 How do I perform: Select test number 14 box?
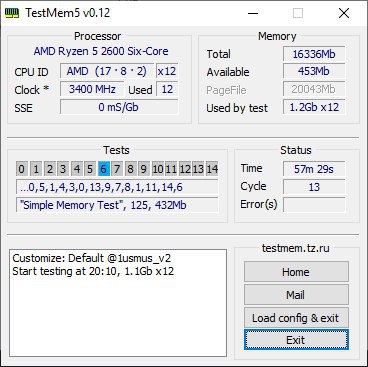(212, 169)
